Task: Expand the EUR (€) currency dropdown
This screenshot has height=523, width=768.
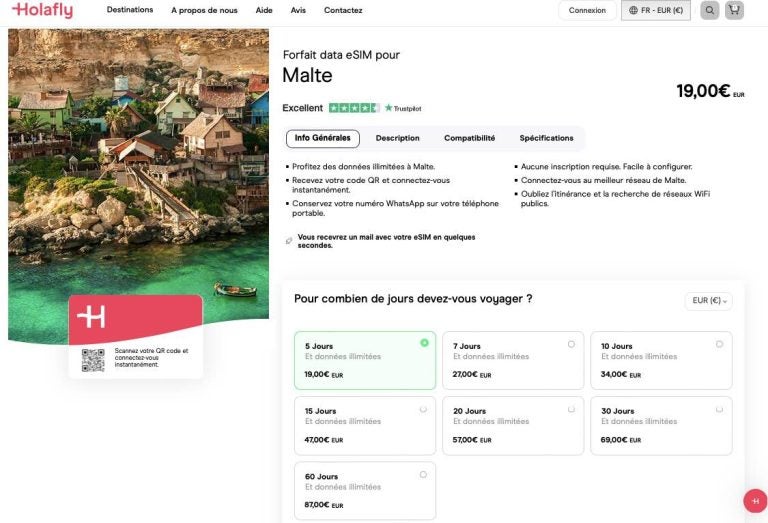Action: 709,301
